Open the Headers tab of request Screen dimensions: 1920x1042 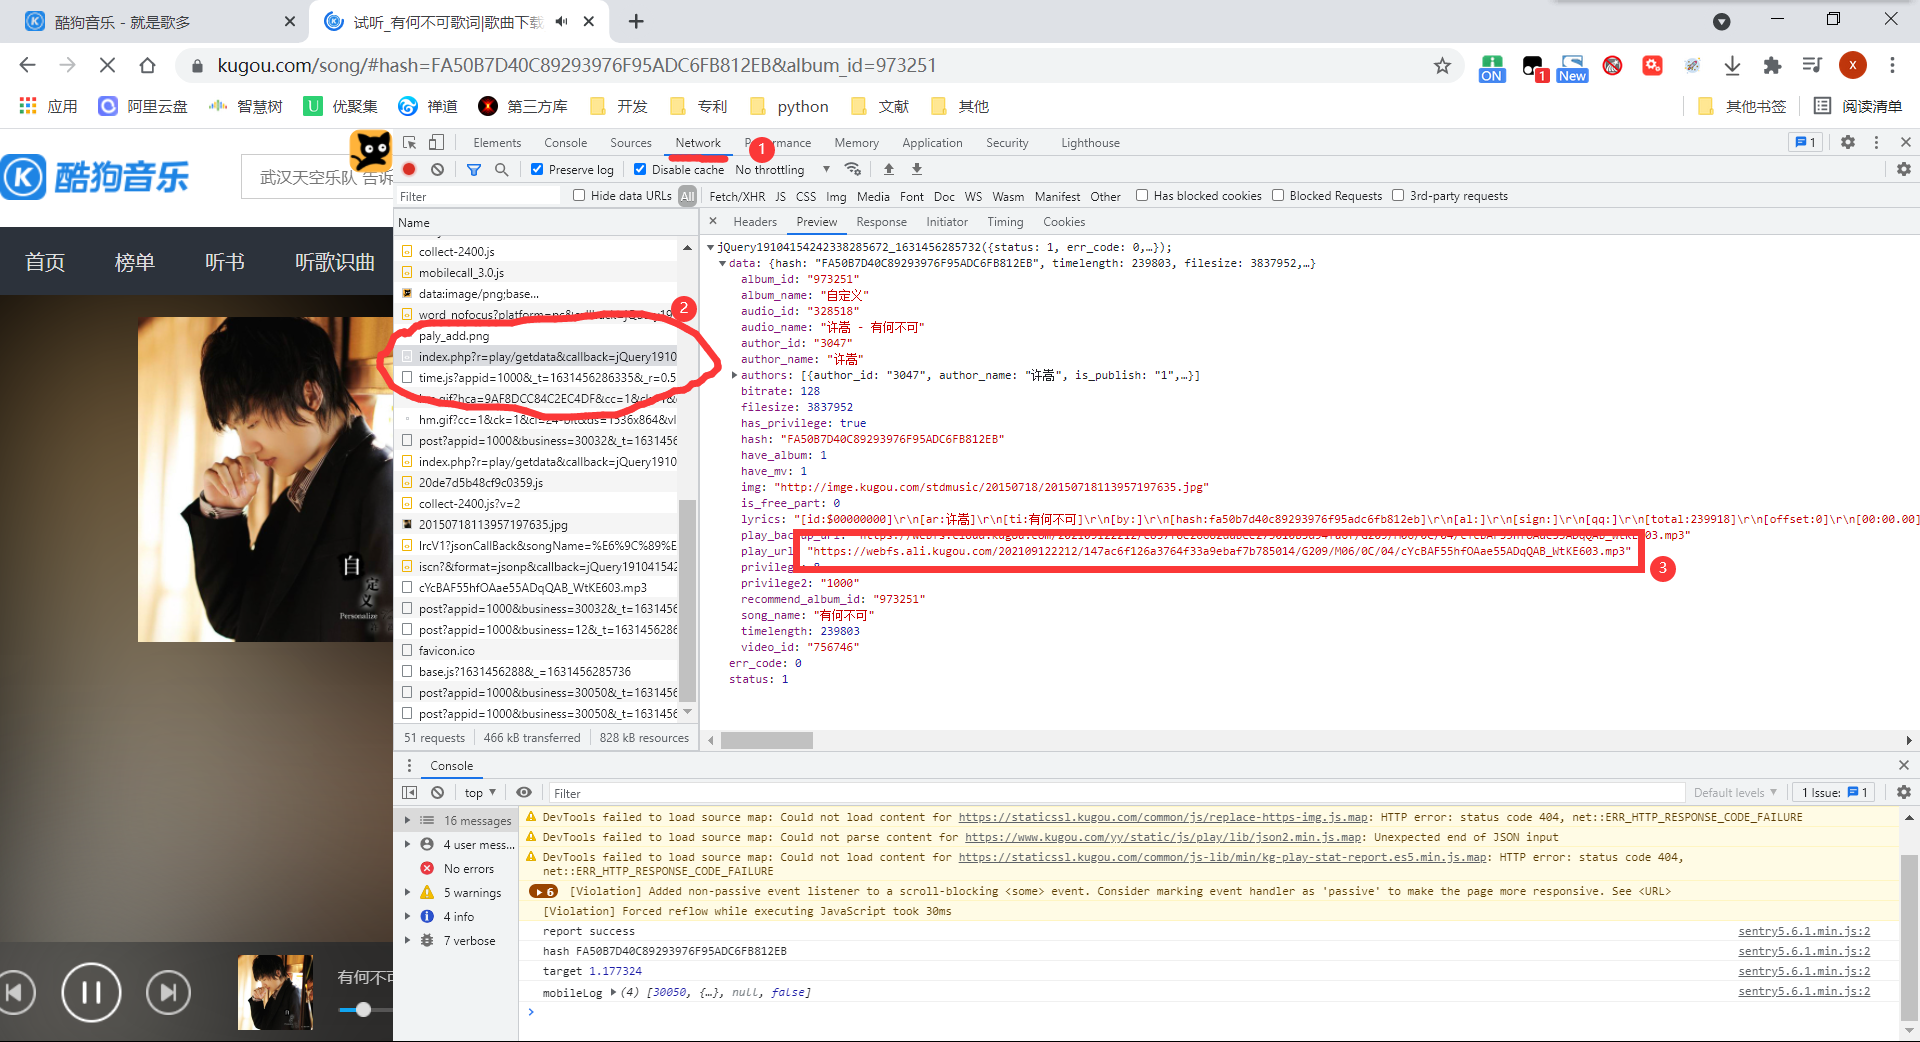[755, 222]
